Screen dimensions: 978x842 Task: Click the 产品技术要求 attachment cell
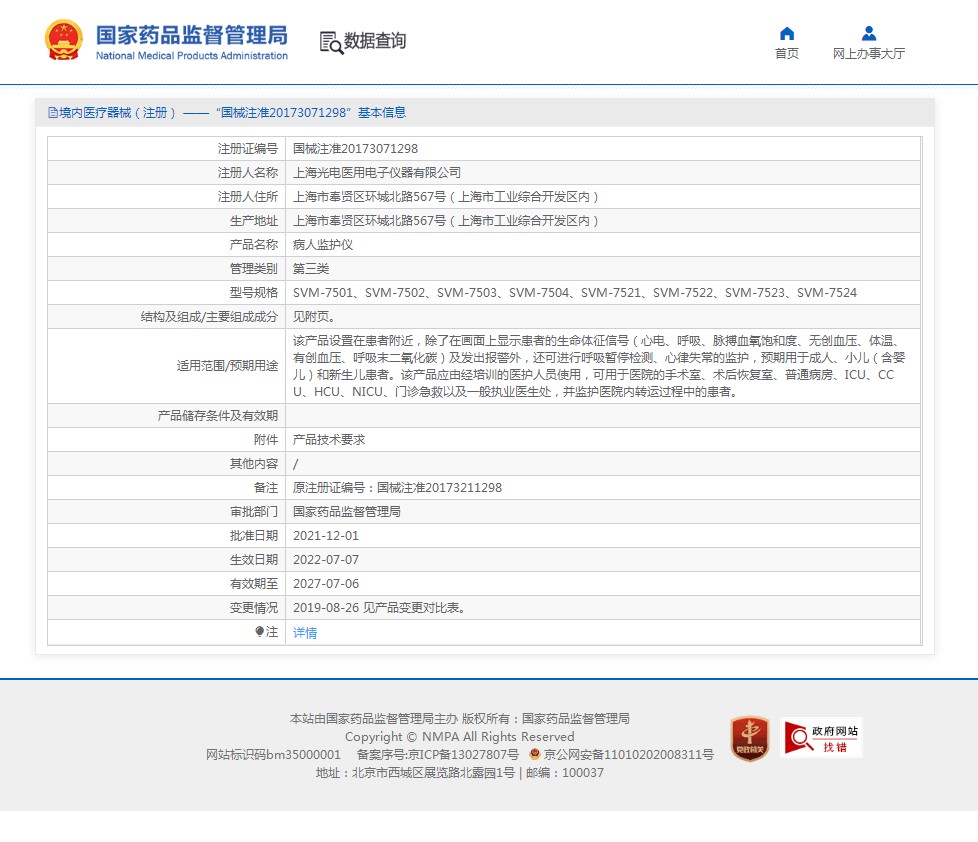tap(328, 439)
